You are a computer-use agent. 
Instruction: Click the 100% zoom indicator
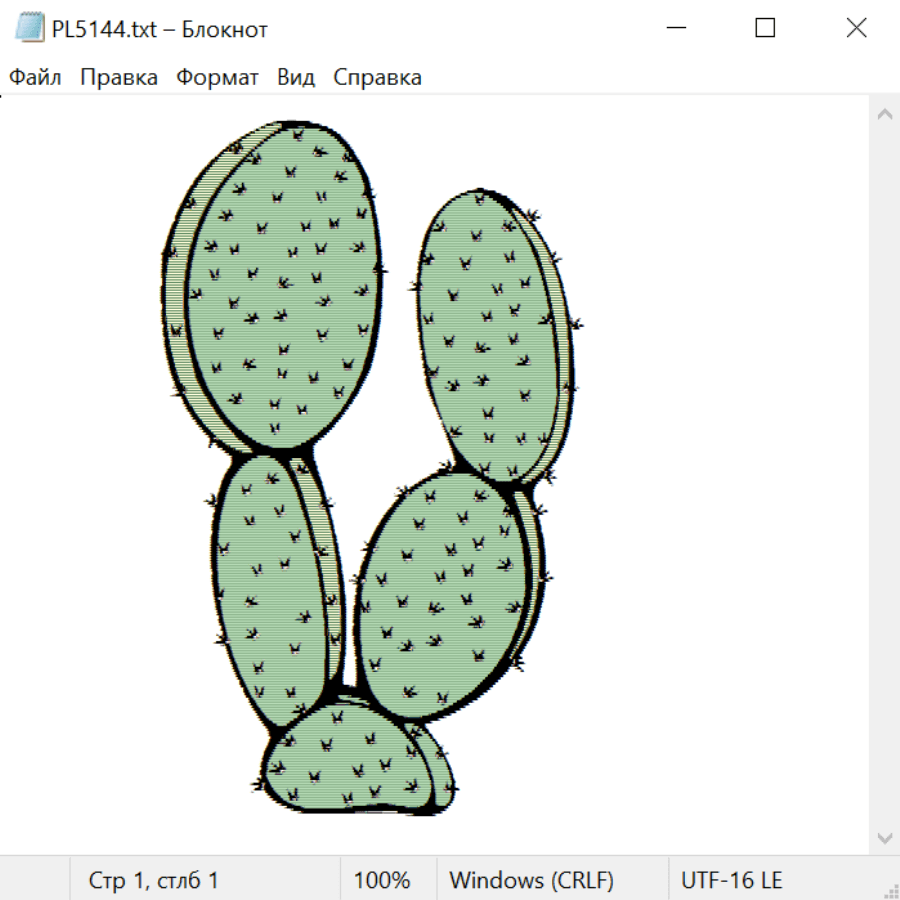pyautogui.click(x=382, y=881)
